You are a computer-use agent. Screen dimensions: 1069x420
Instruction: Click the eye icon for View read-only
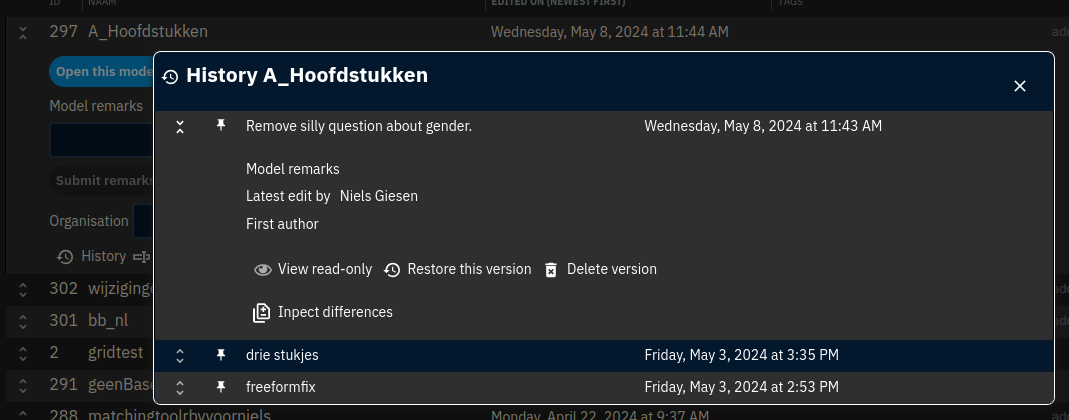click(x=262, y=270)
